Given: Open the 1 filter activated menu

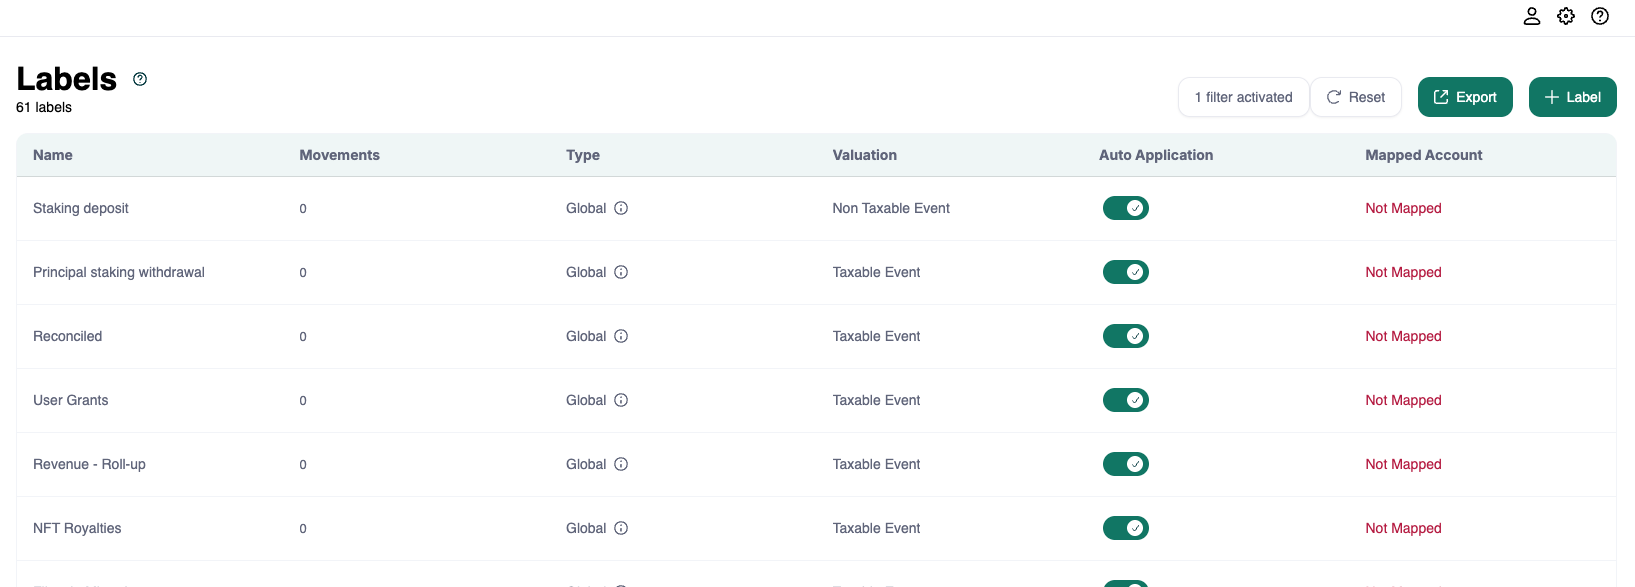Looking at the screenshot, I should pos(1243,97).
